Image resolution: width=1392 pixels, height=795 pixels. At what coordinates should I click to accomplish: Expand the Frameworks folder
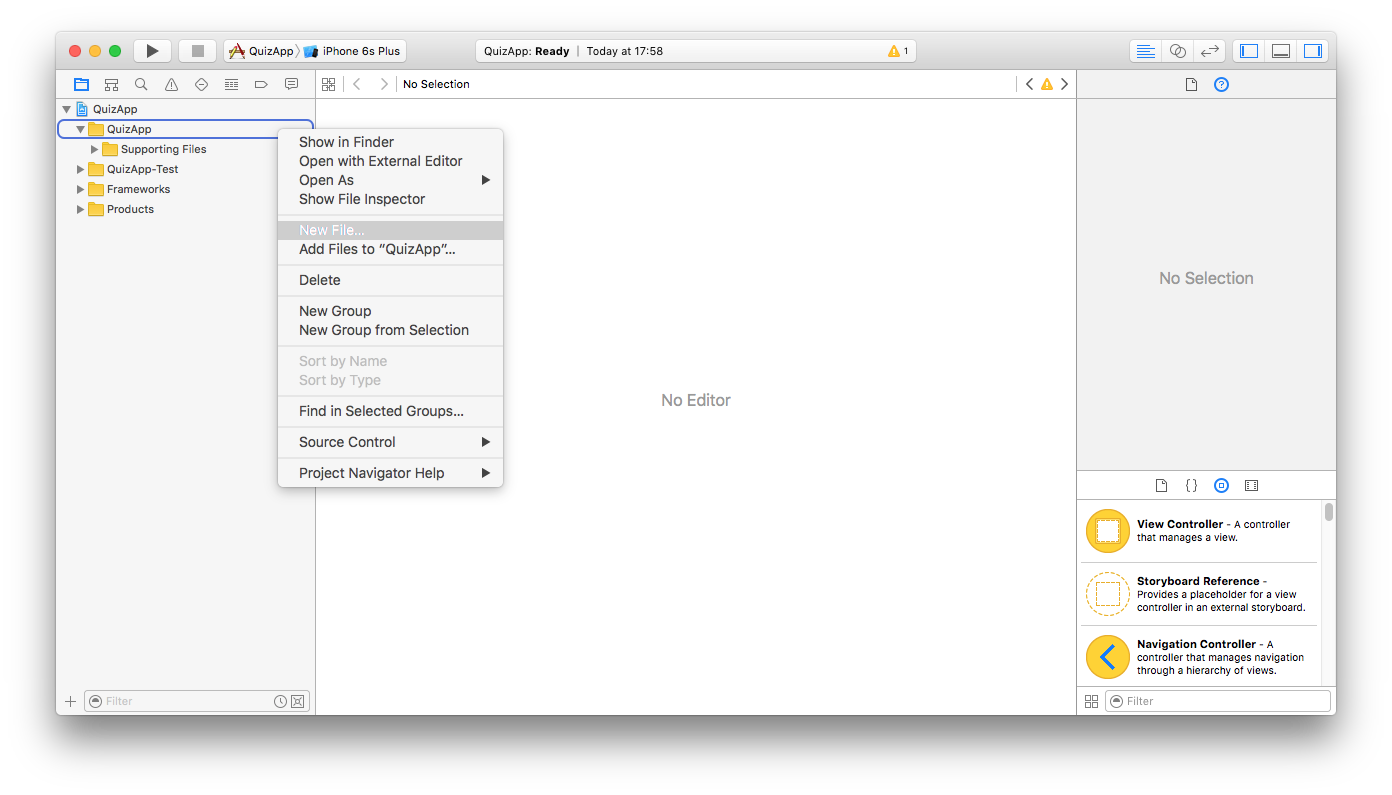tap(81, 189)
